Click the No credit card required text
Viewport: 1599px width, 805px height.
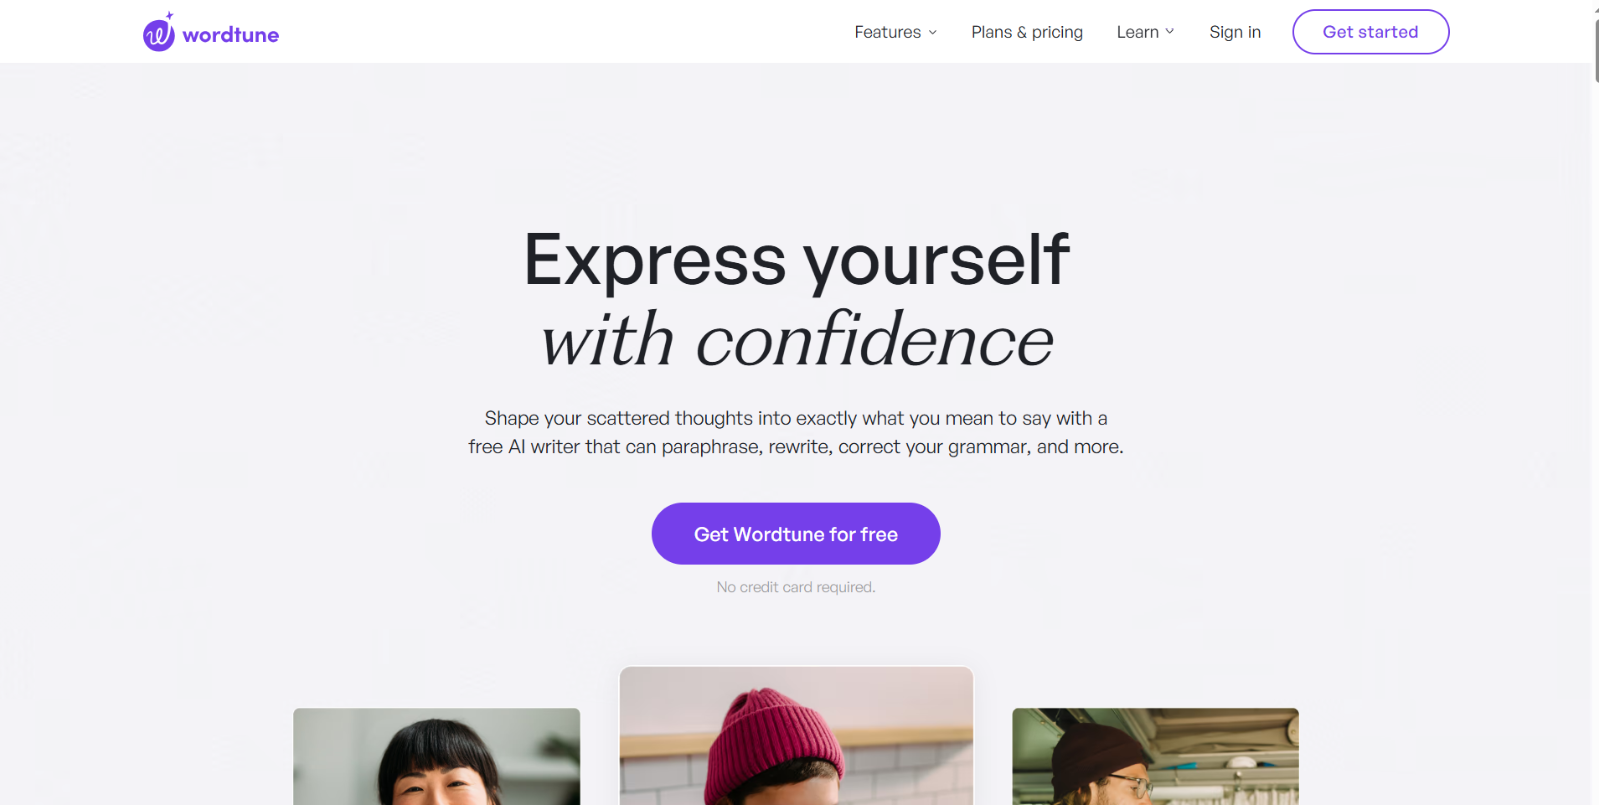coord(796,587)
